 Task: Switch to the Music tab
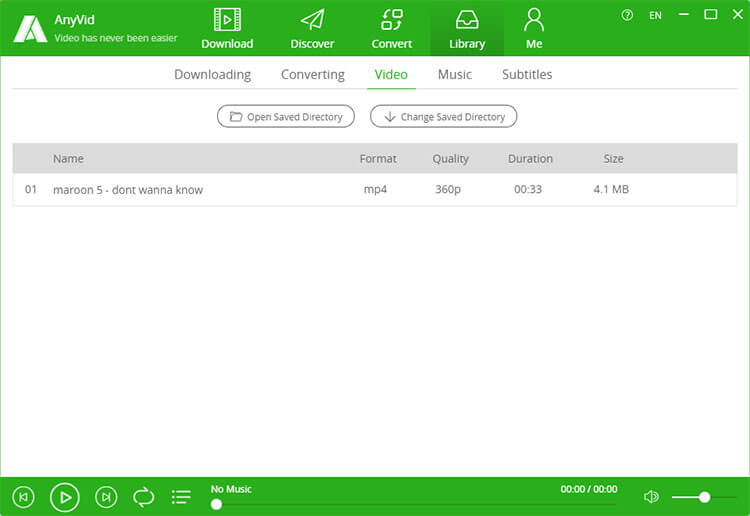(x=455, y=75)
